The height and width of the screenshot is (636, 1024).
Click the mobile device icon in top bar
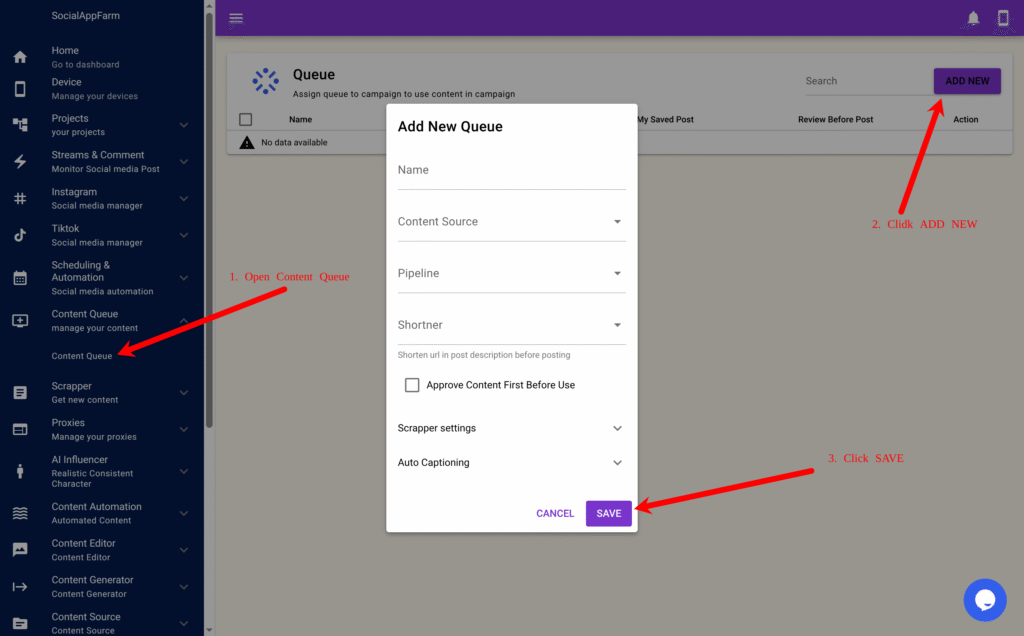coord(1003,19)
